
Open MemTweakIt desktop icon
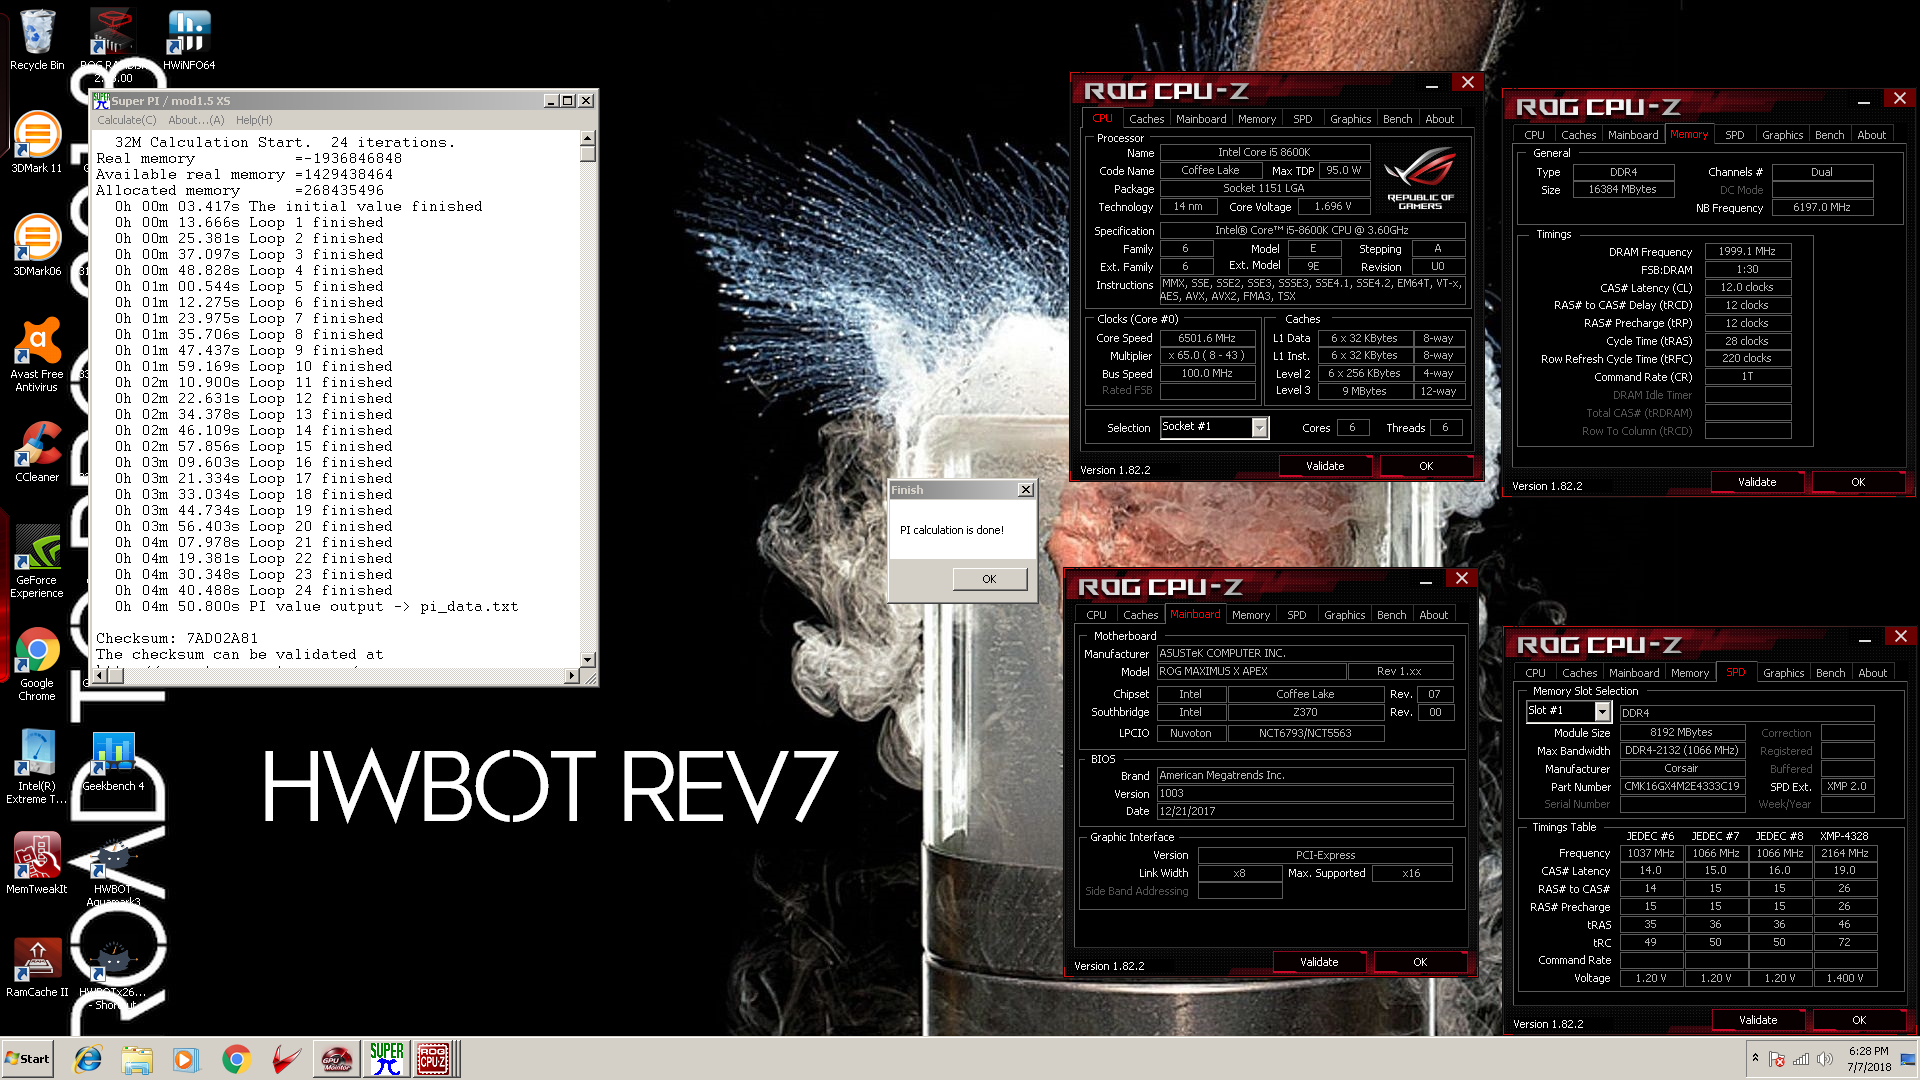point(37,864)
